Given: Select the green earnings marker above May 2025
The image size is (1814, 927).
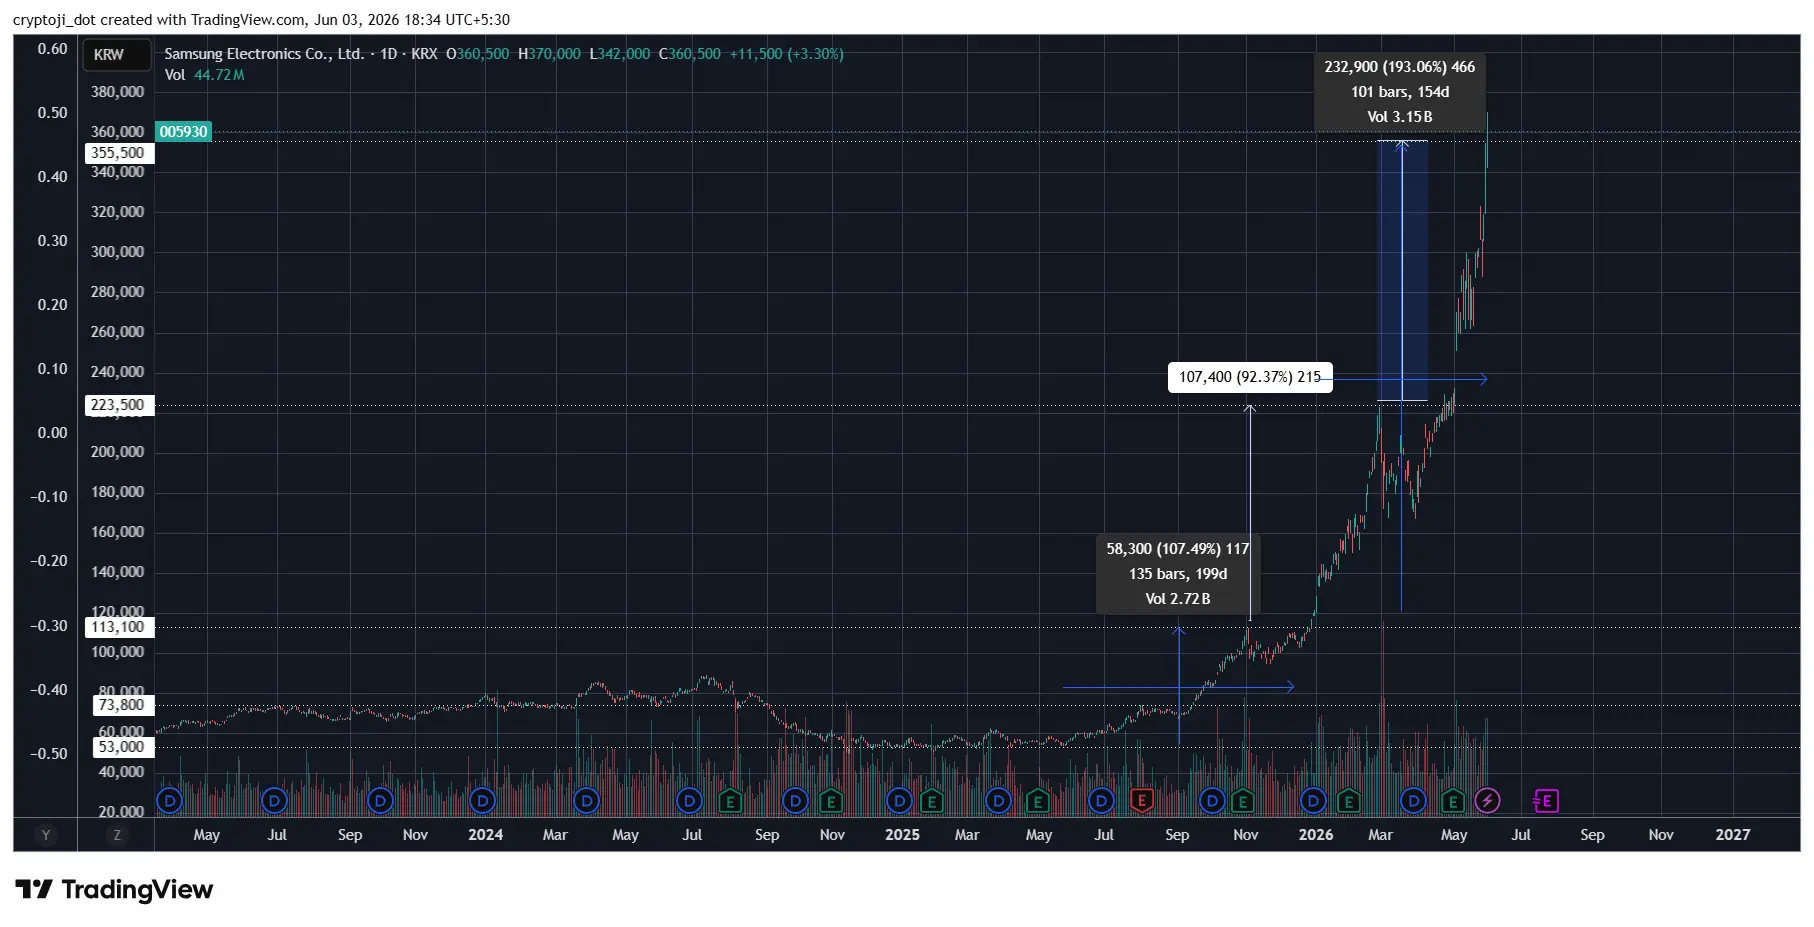Looking at the screenshot, I should (x=1037, y=801).
